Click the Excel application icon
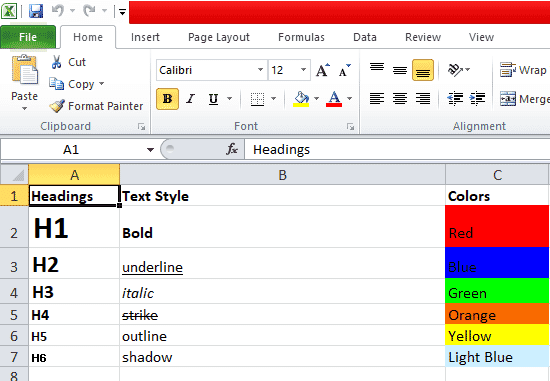 click(x=9, y=11)
